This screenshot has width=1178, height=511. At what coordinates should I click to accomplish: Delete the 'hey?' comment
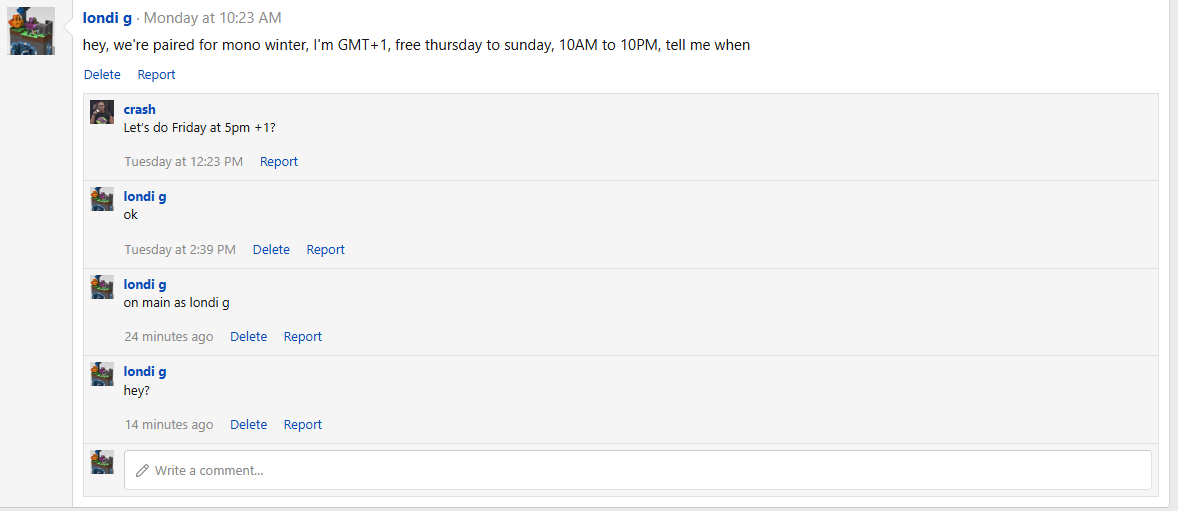[x=248, y=425]
